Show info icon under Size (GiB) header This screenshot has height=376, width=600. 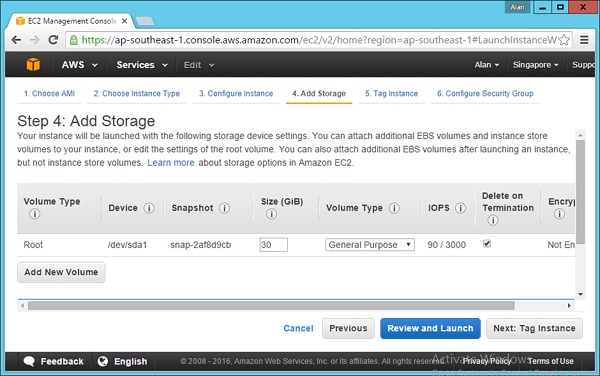tap(271, 214)
